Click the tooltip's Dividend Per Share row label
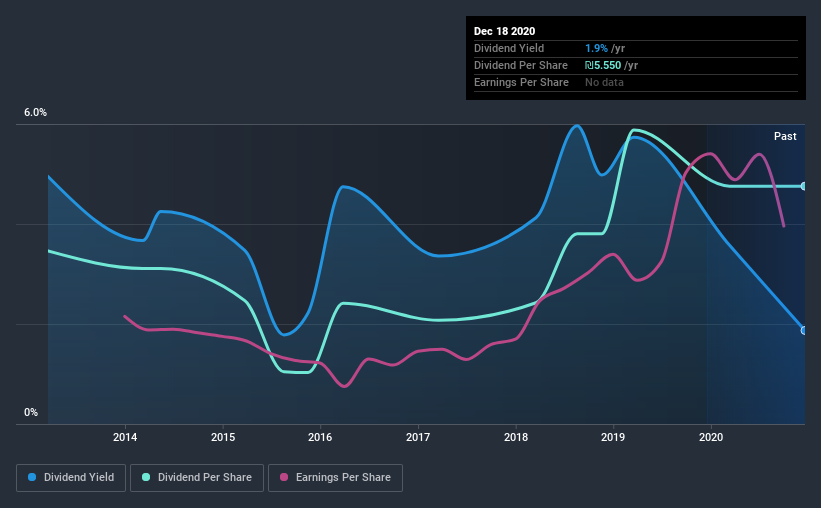The height and width of the screenshot is (508, 821). [520, 65]
